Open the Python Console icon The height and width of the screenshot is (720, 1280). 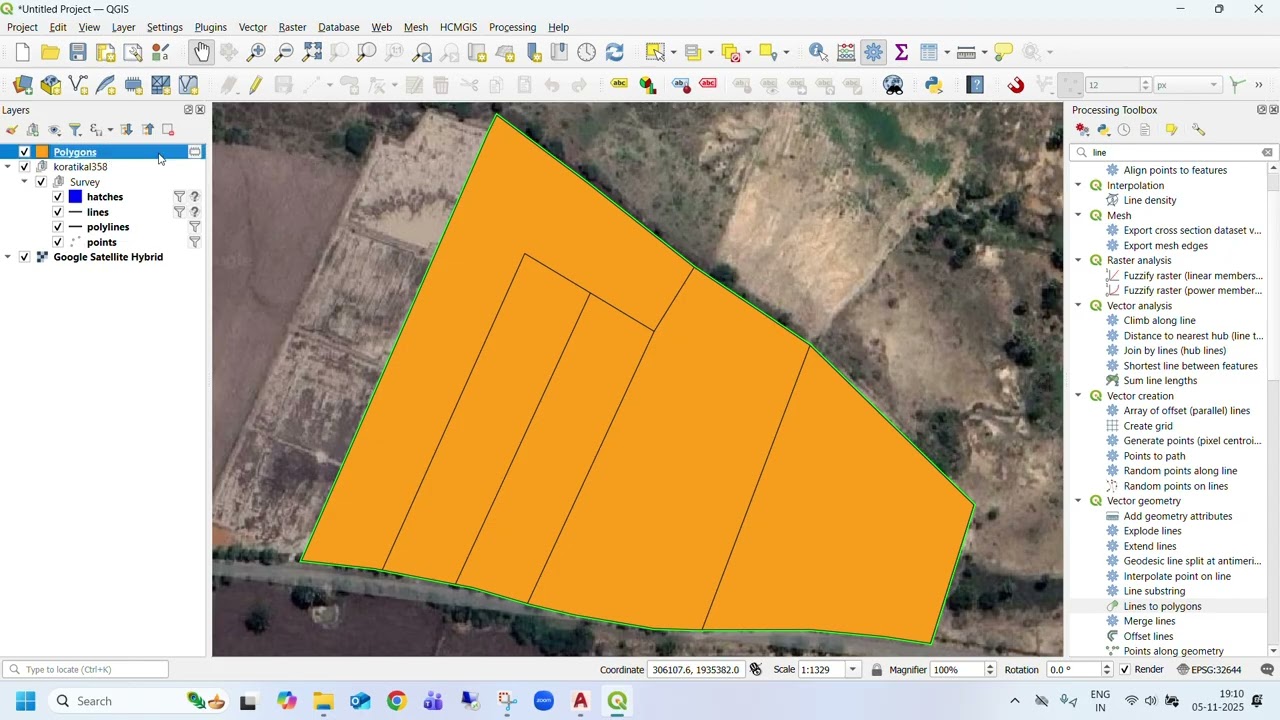pyautogui.click(x=934, y=85)
